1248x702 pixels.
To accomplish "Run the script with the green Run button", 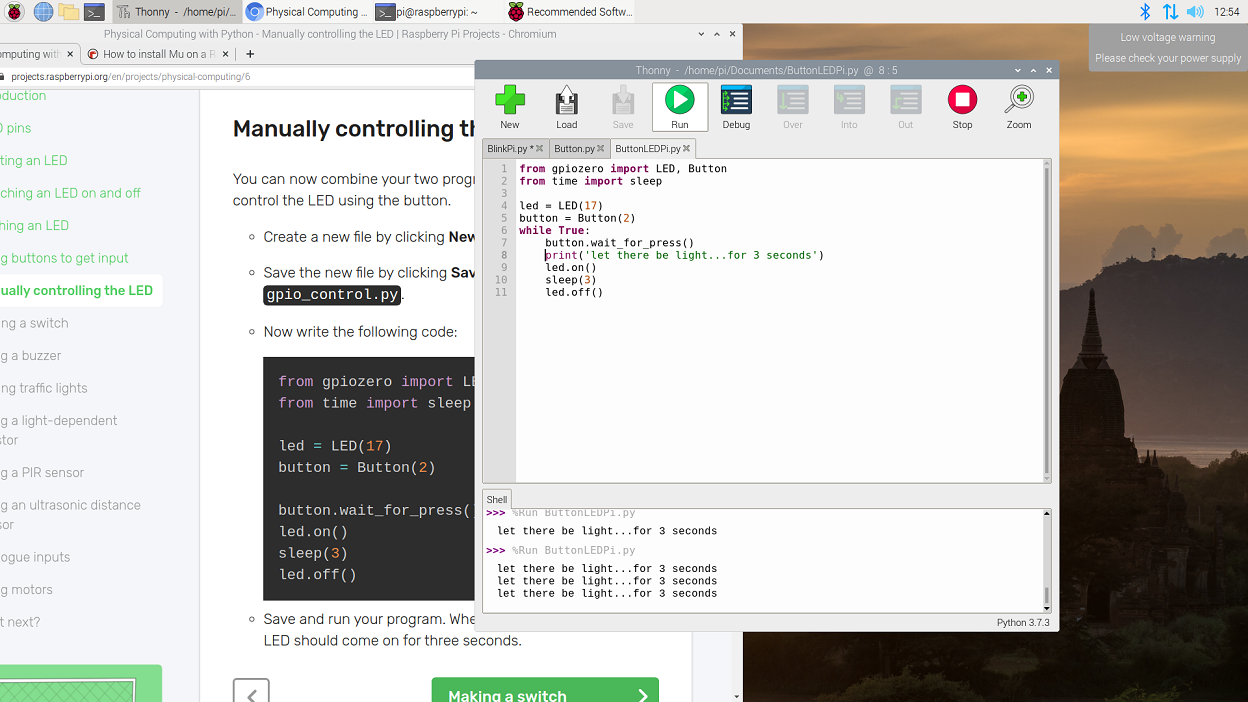I will click(x=680, y=106).
